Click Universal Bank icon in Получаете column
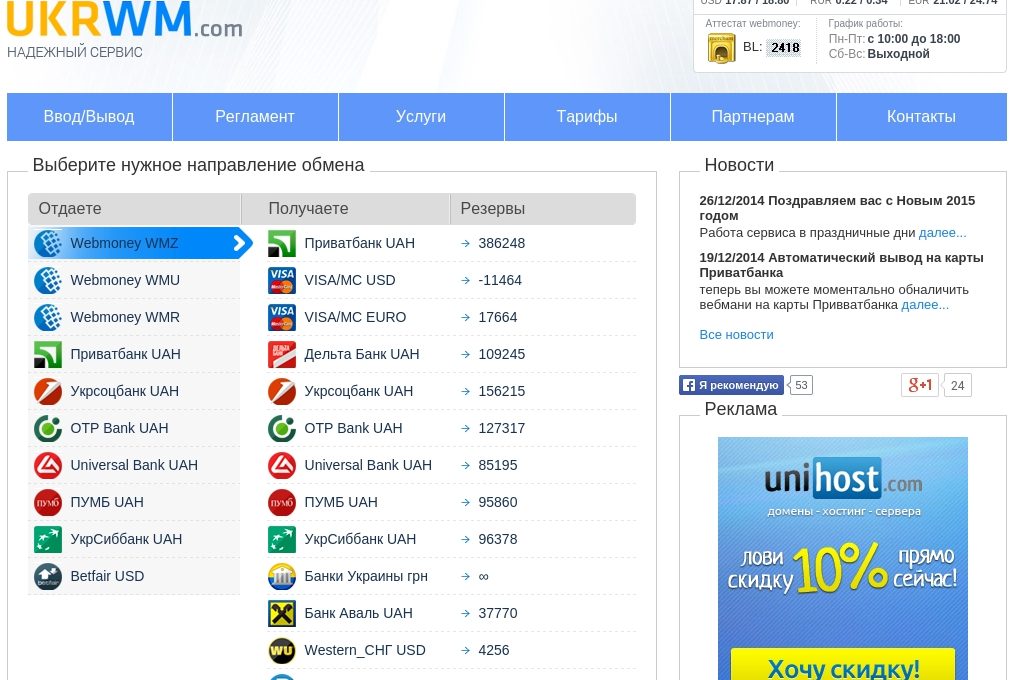This screenshot has width=1013, height=680. 282,465
